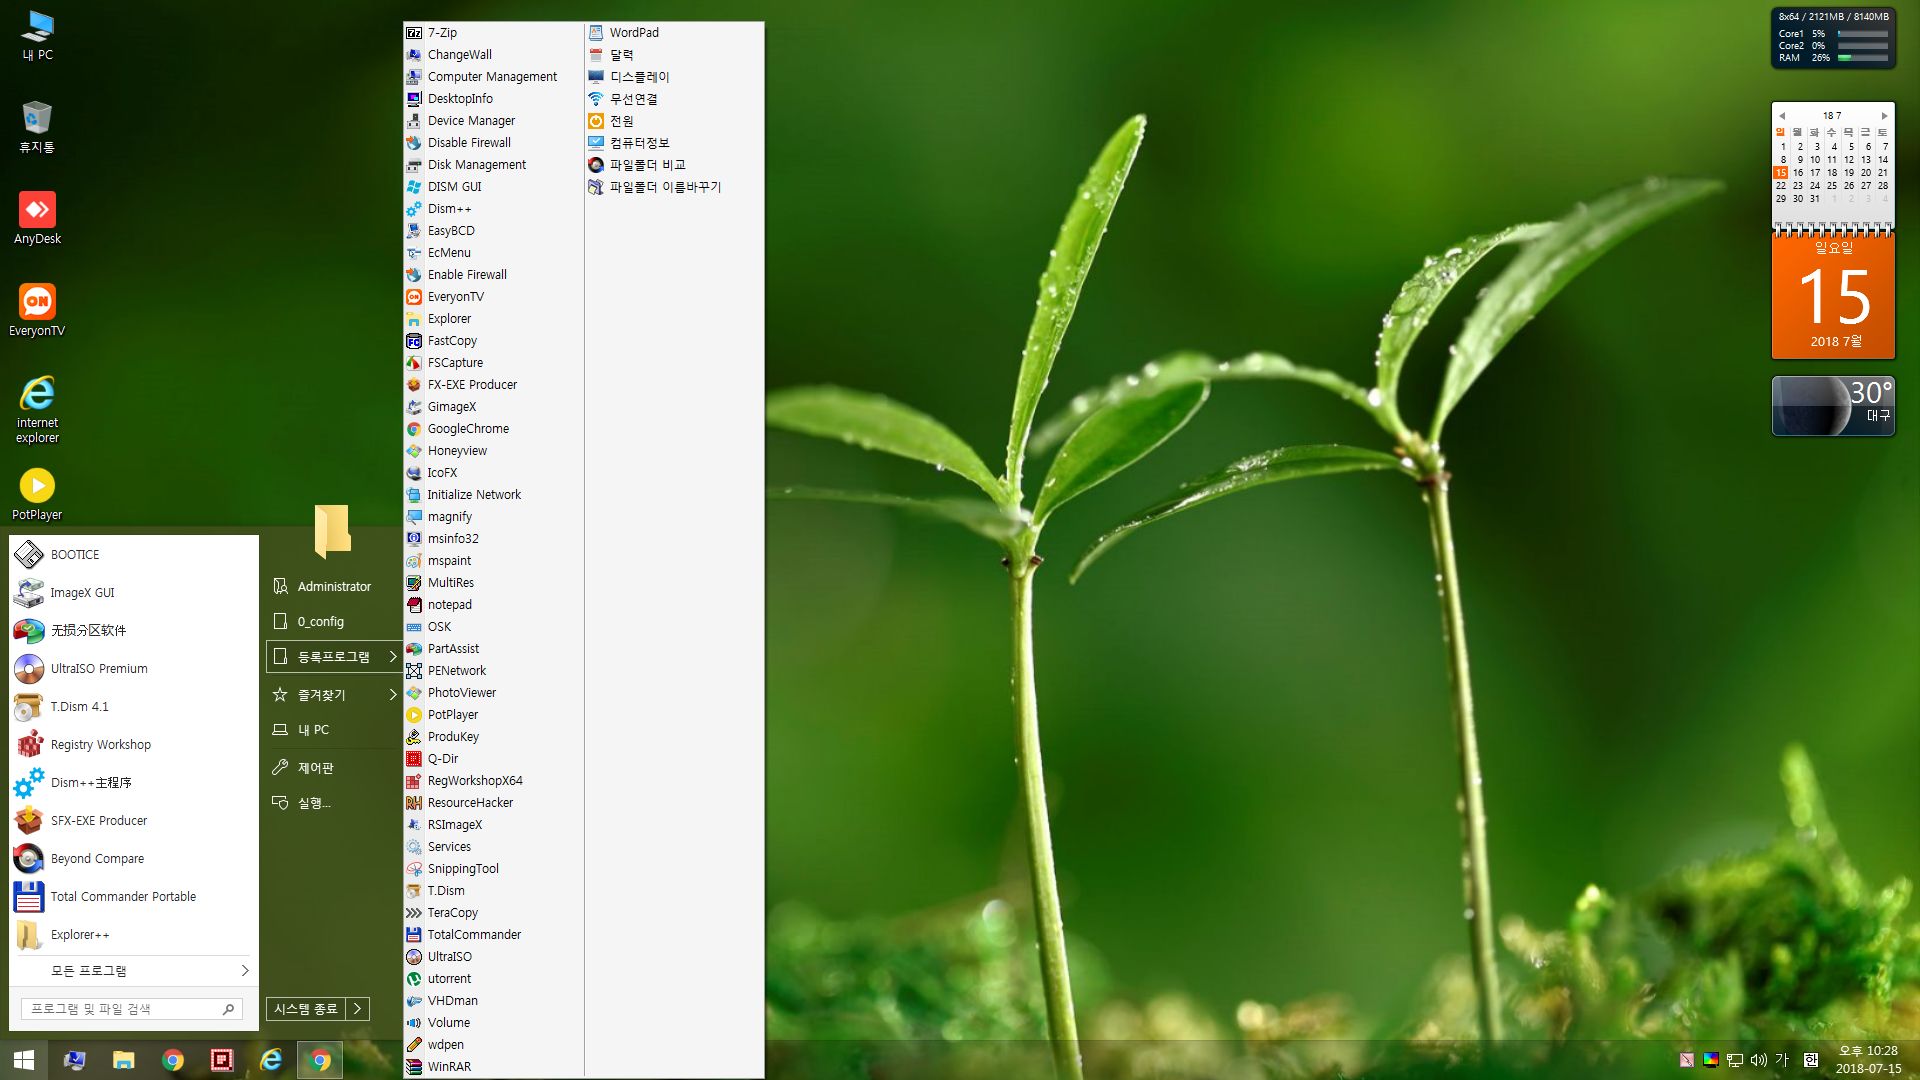Click the taskbar clock showing 오후 10:28
The image size is (1920, 1080).
(x=1868, y=1060)
